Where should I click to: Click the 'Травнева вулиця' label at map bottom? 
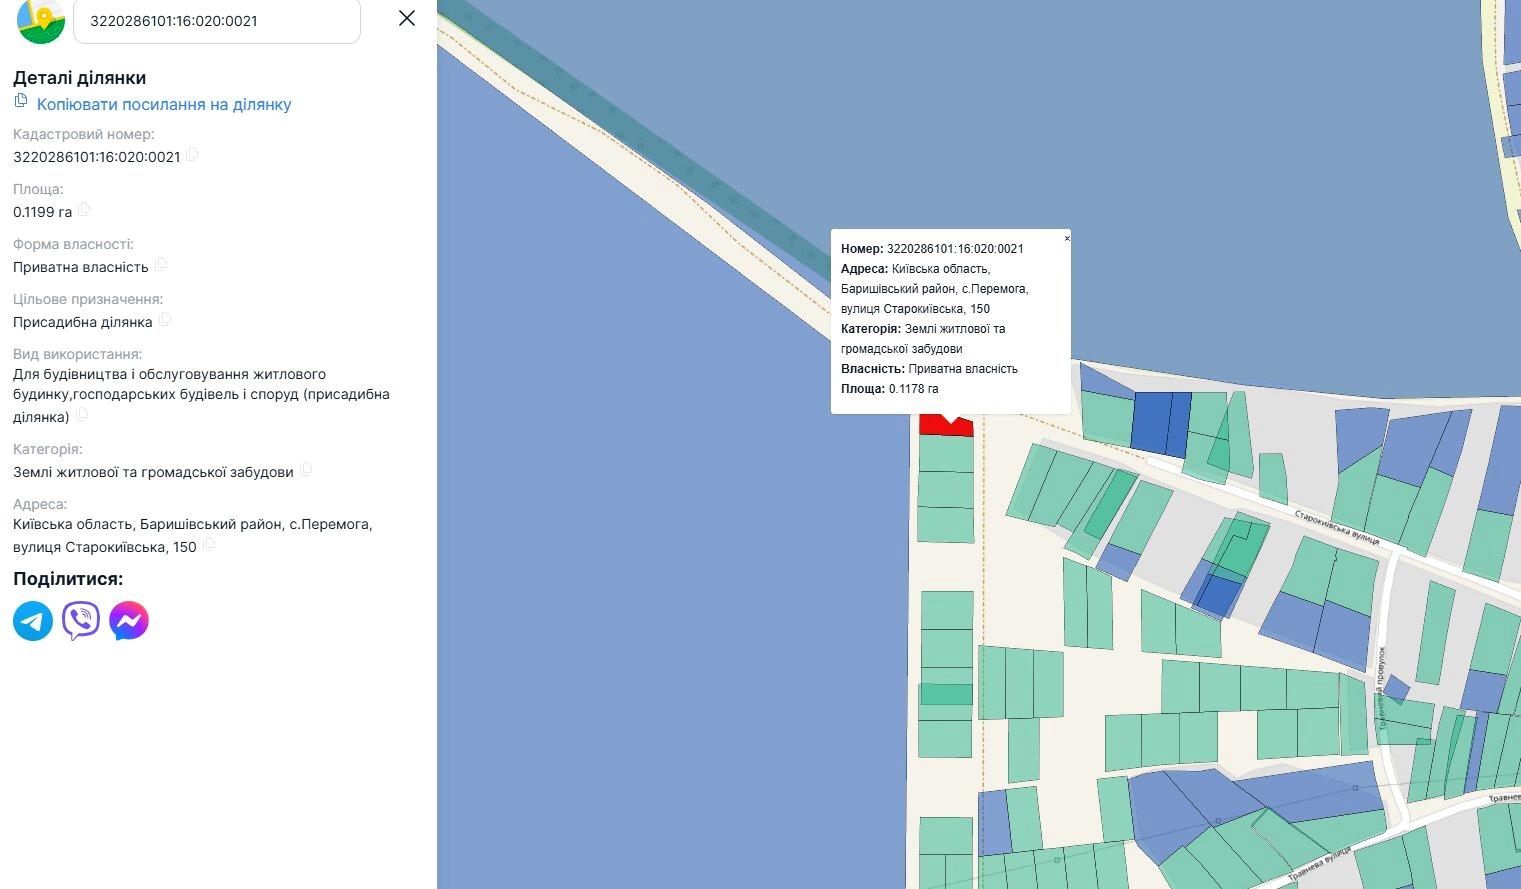[1319, 863]
